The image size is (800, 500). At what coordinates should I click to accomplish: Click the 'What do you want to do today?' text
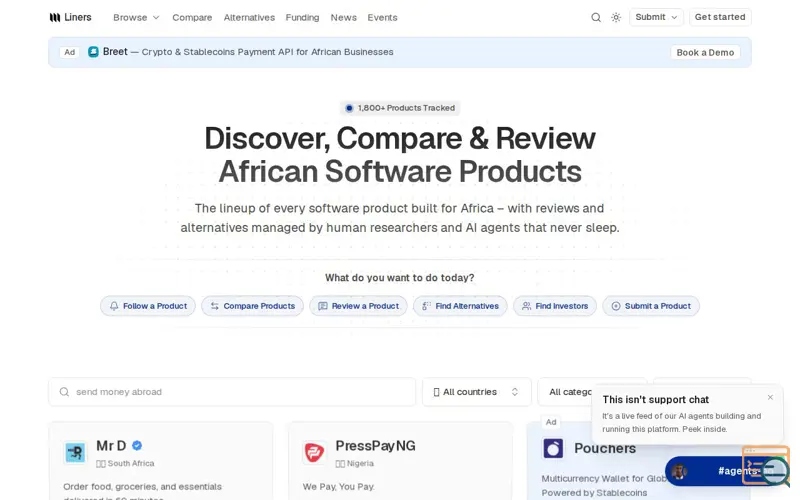tap(399, 278)
